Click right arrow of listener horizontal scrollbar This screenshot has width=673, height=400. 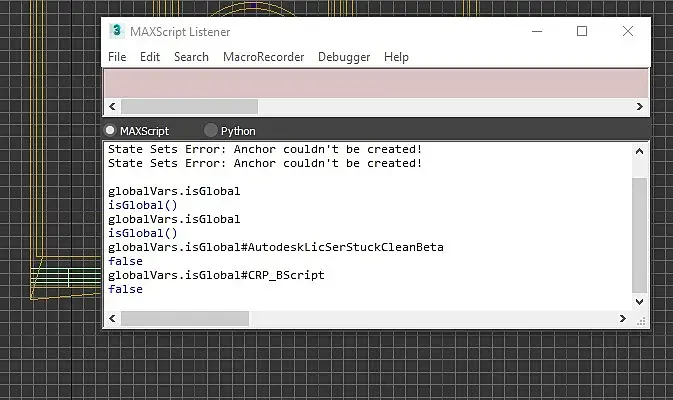click(x=623, y=318)
